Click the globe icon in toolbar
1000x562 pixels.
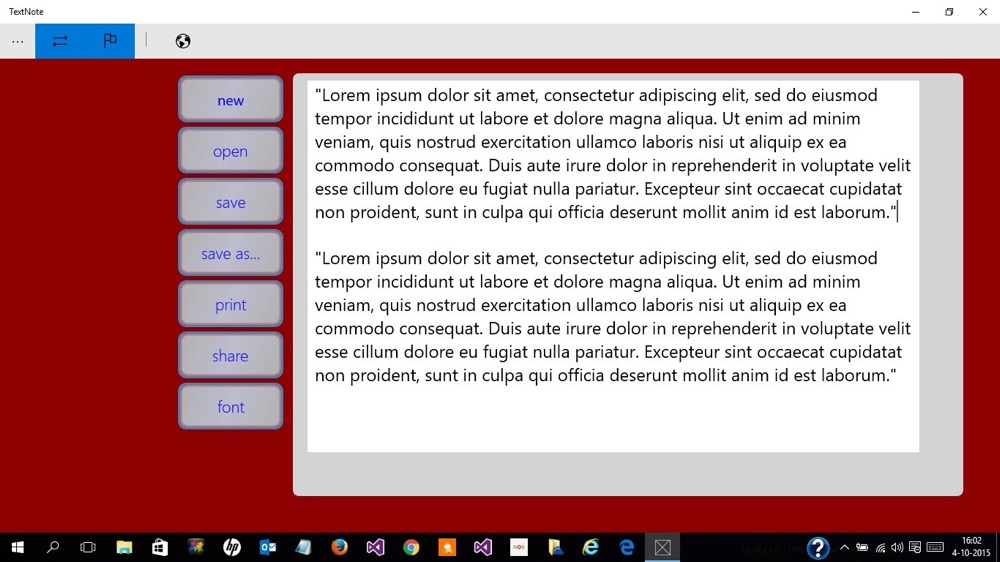pos(183,41)
